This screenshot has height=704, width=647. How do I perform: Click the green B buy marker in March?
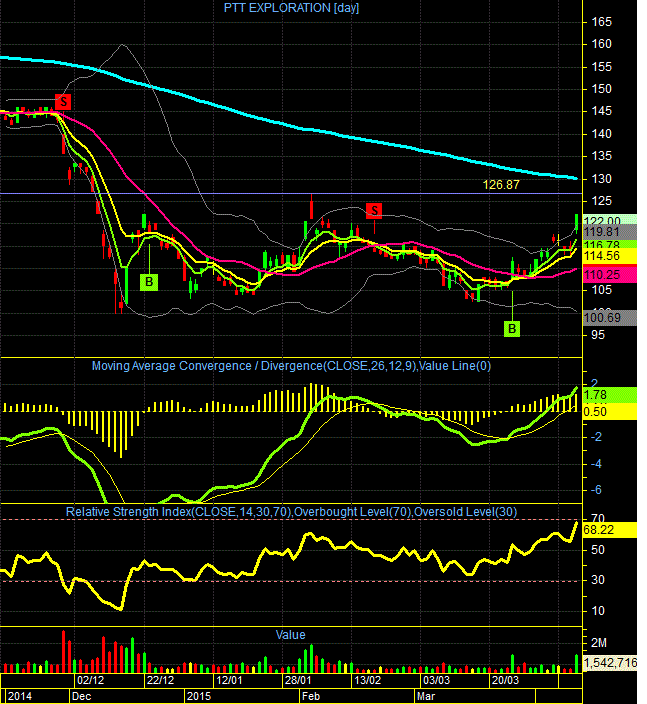[x=512, y=329]
